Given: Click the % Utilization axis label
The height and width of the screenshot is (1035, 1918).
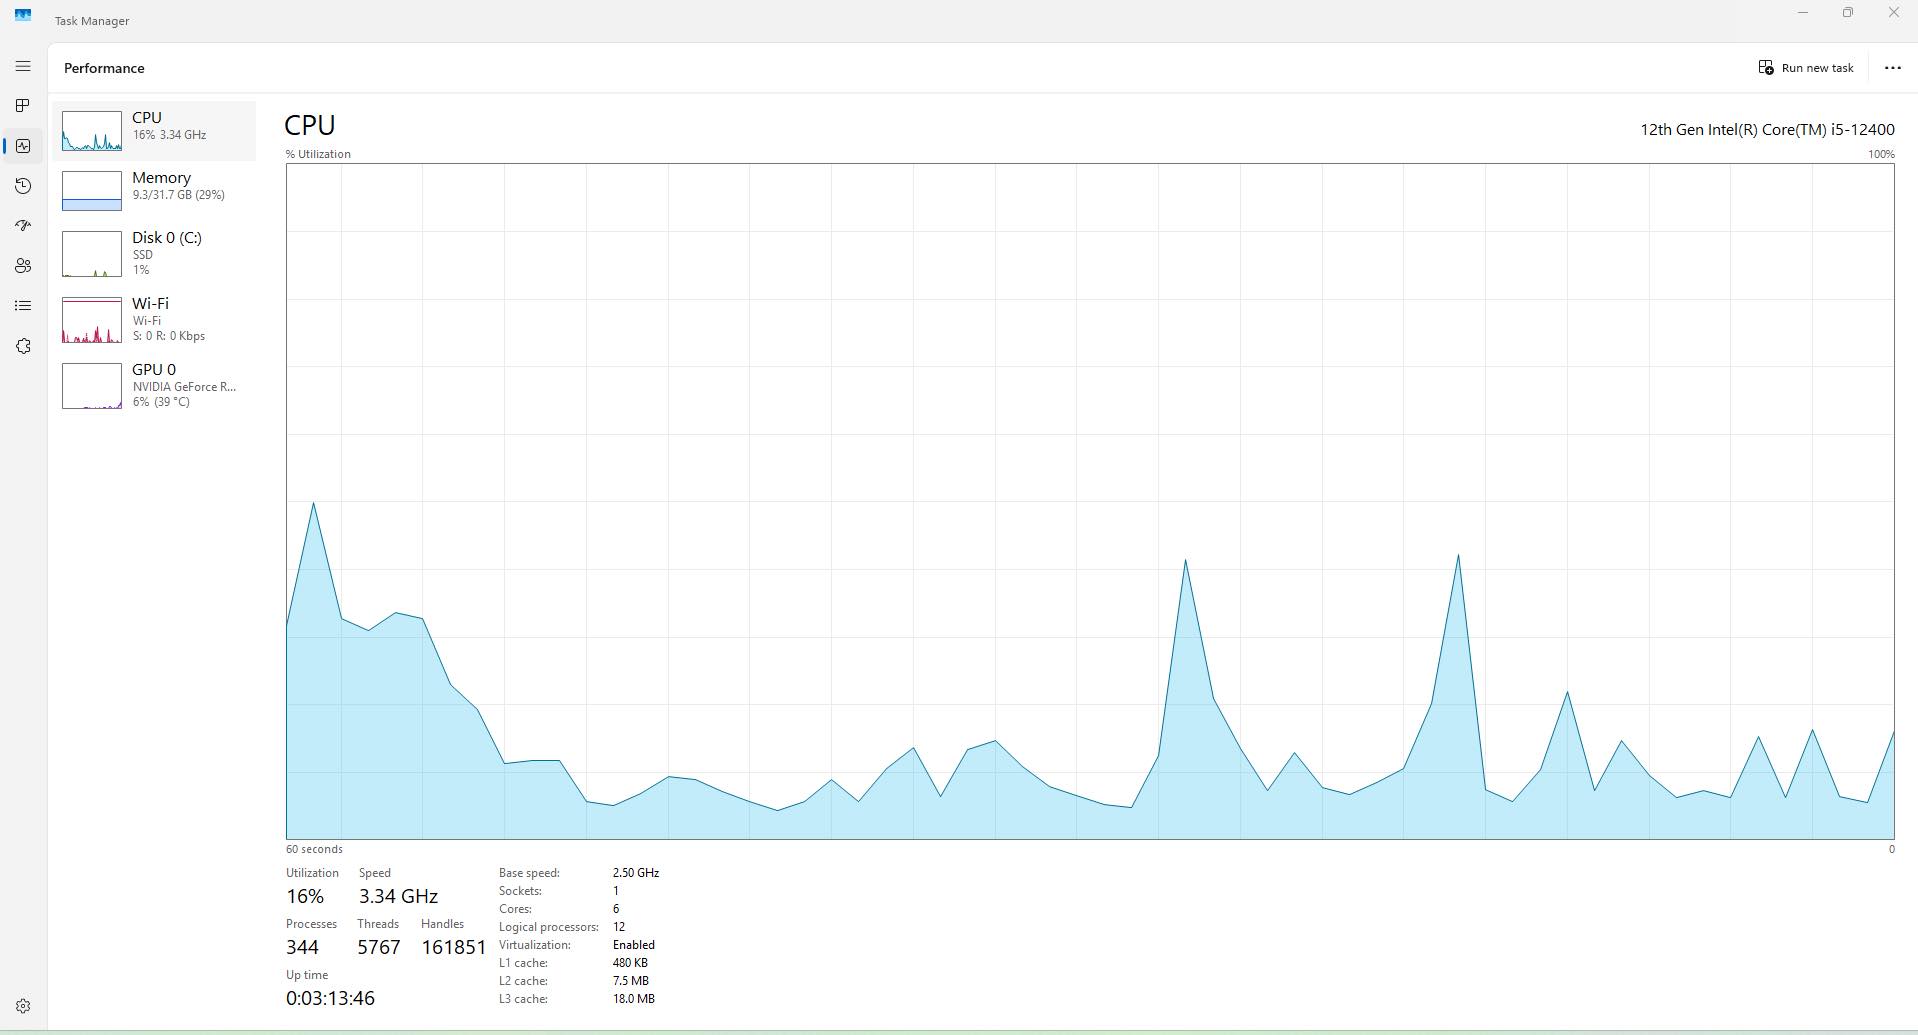Looking at the screenshot, I should [318, 154].
